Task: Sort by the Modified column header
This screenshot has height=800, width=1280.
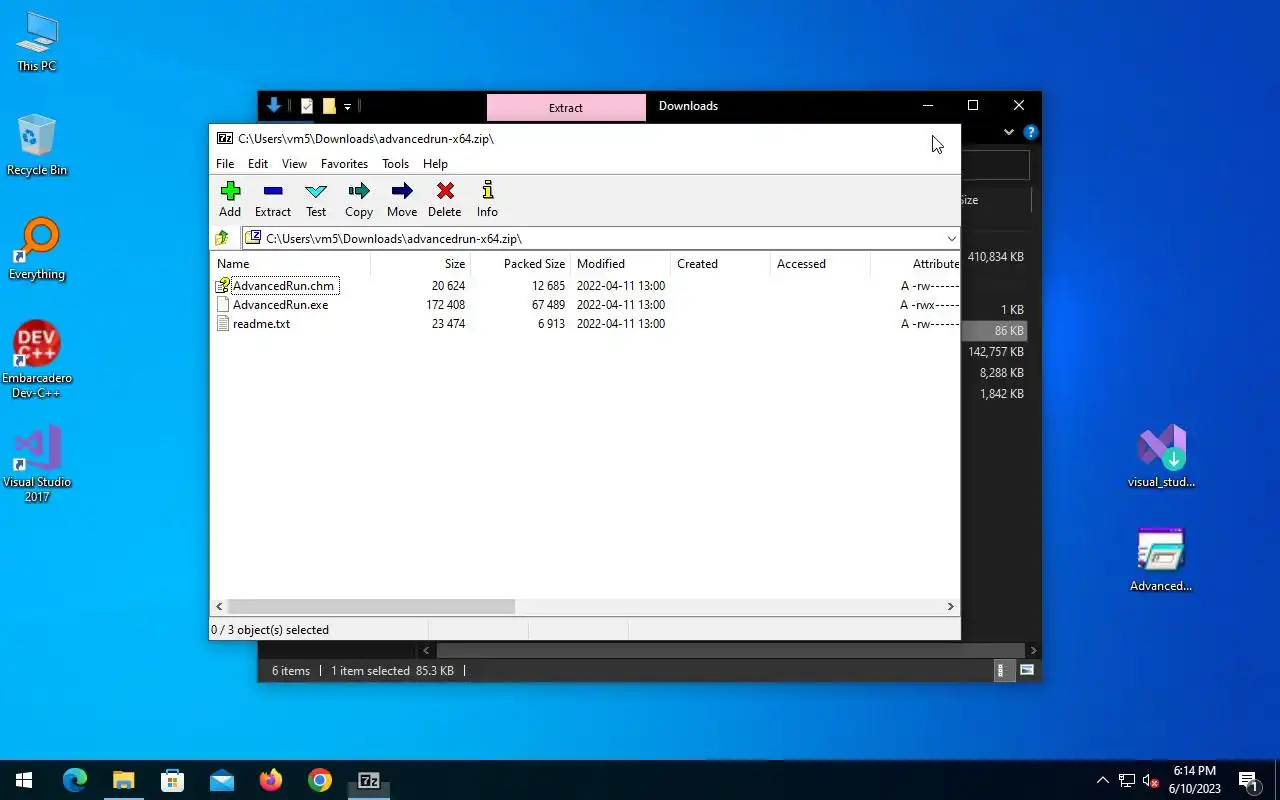Action: [620, 264]
